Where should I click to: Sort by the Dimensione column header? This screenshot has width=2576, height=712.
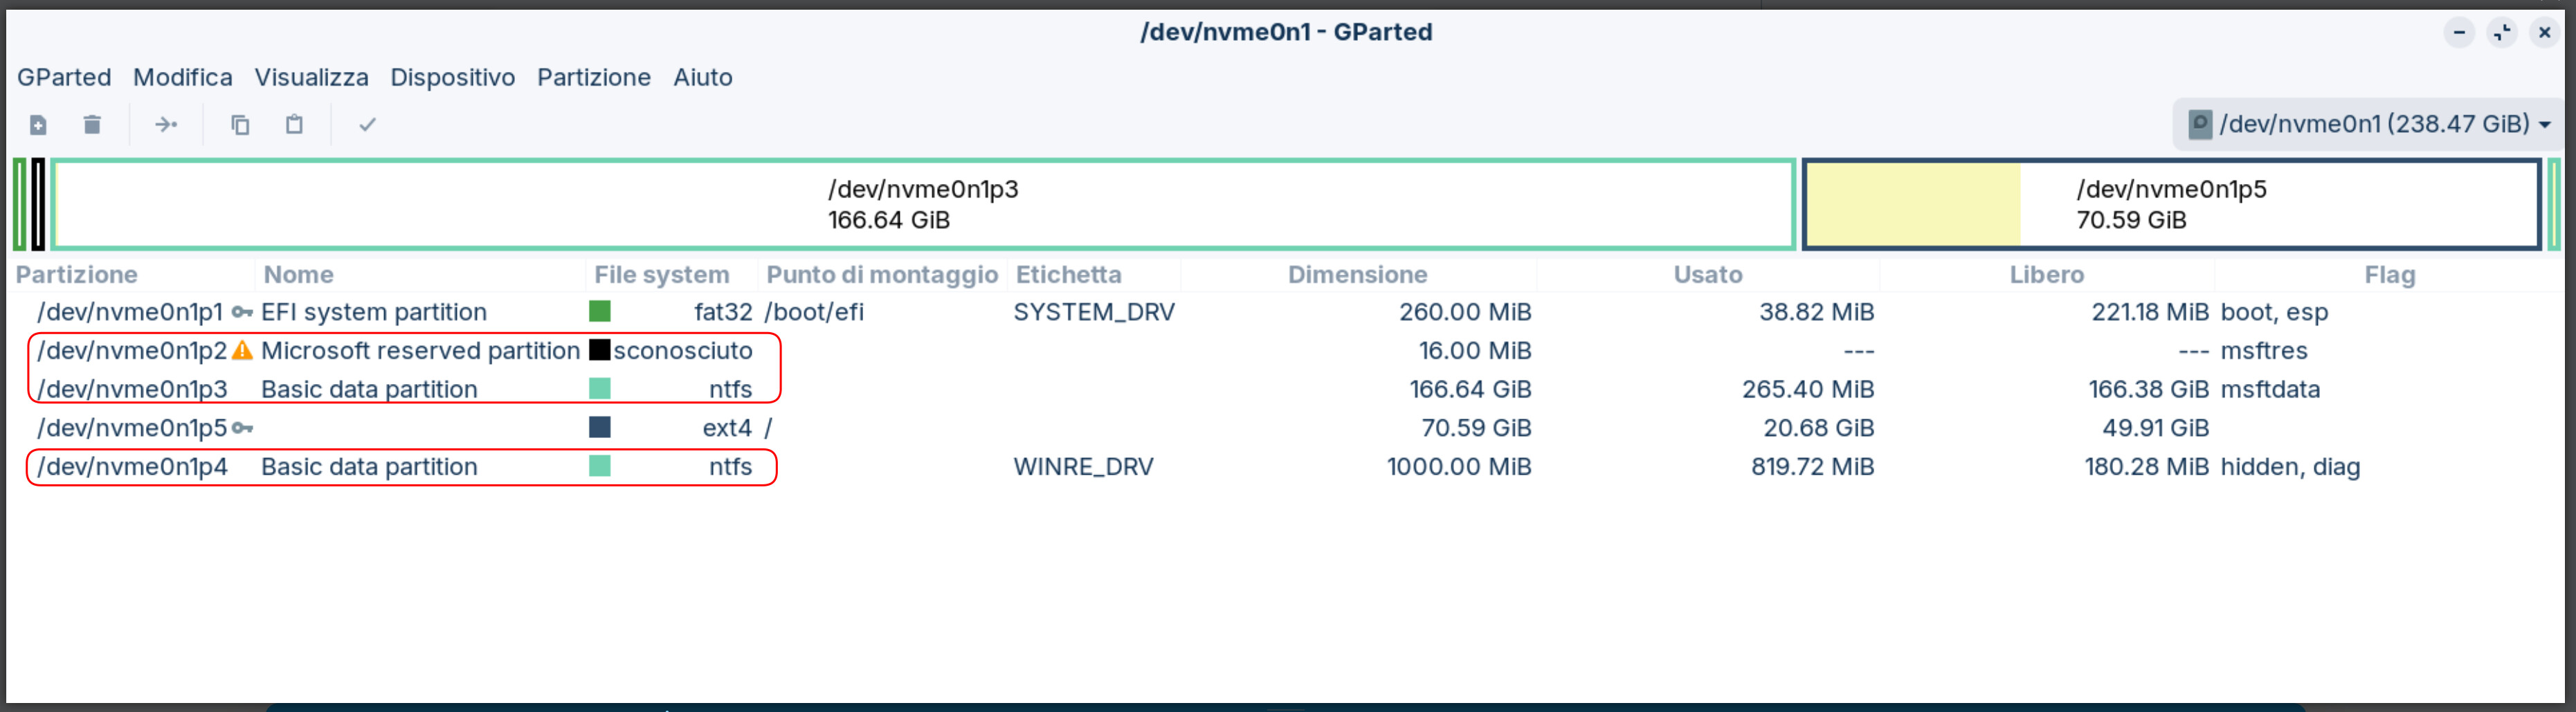1357,274
